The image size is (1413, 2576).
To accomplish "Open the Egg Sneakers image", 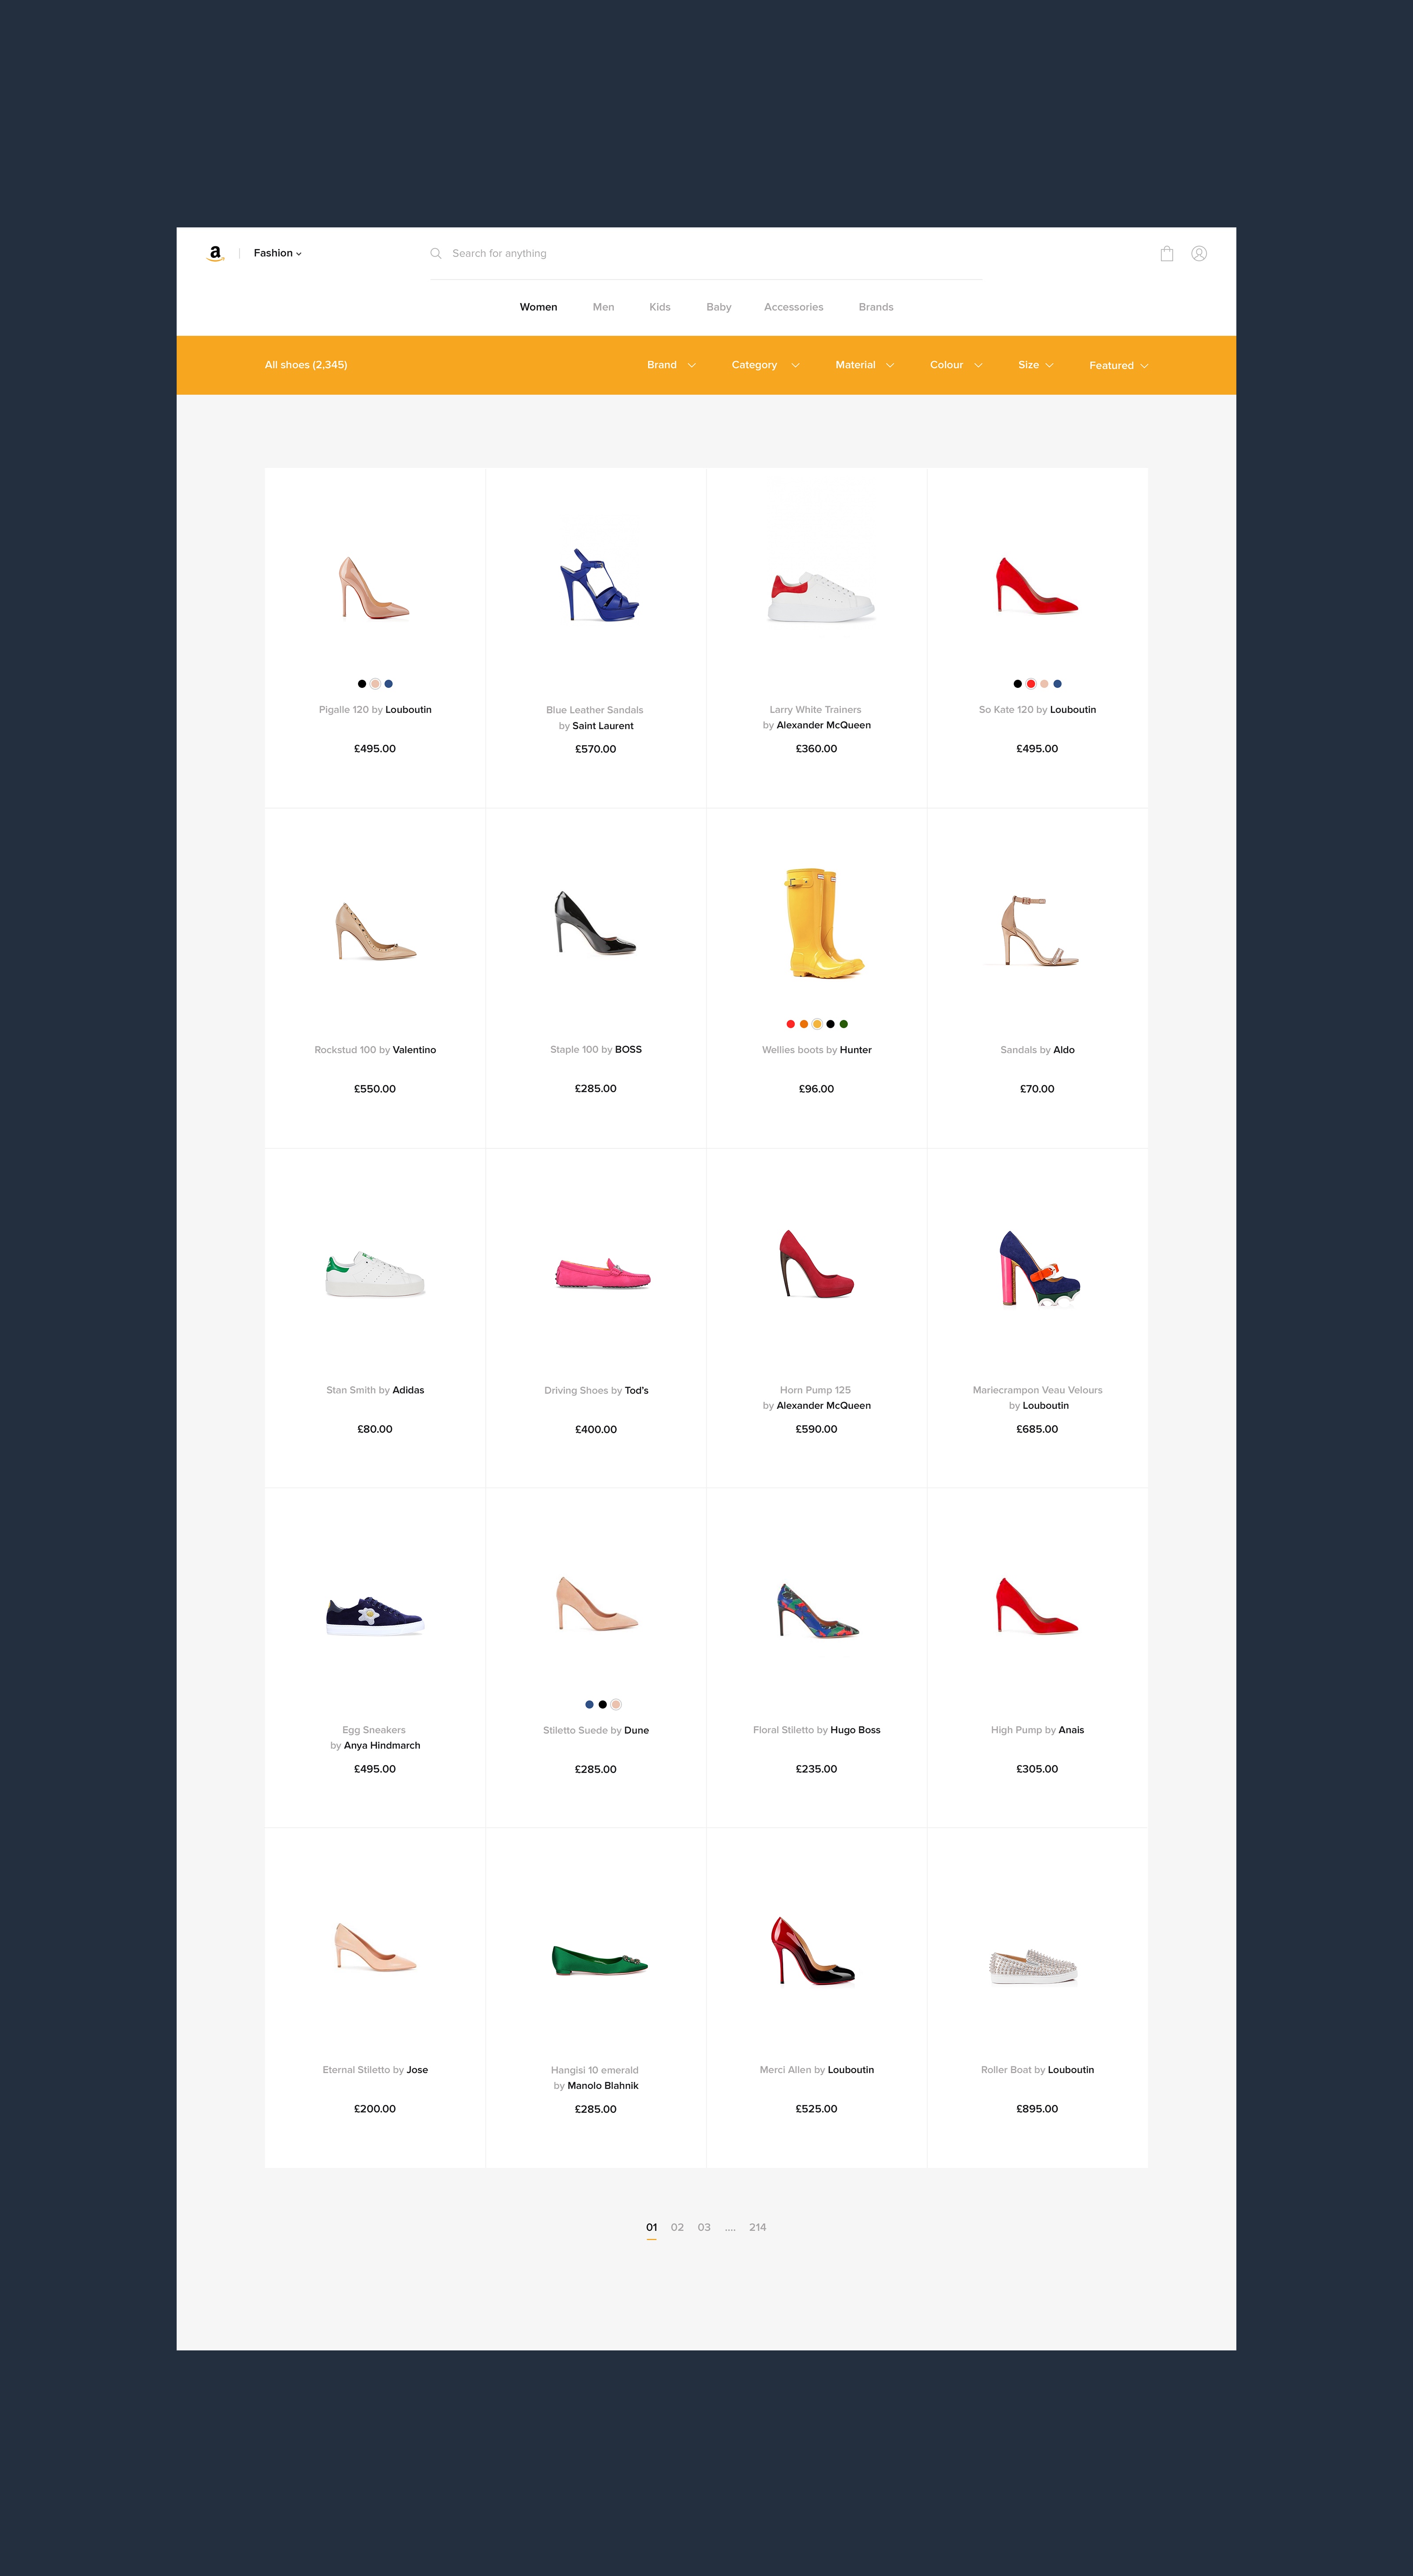I will 375,1616.
